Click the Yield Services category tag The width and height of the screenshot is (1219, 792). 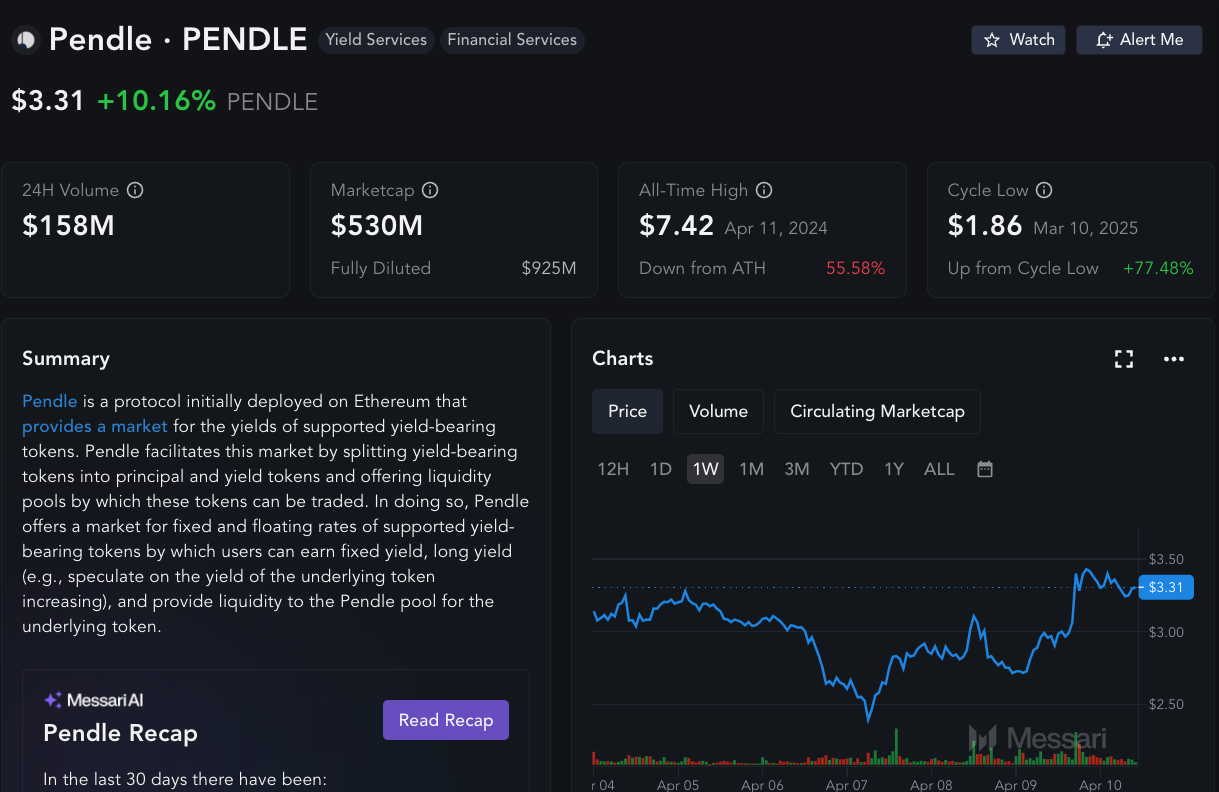pyautogui.click(x=376, y=40)
